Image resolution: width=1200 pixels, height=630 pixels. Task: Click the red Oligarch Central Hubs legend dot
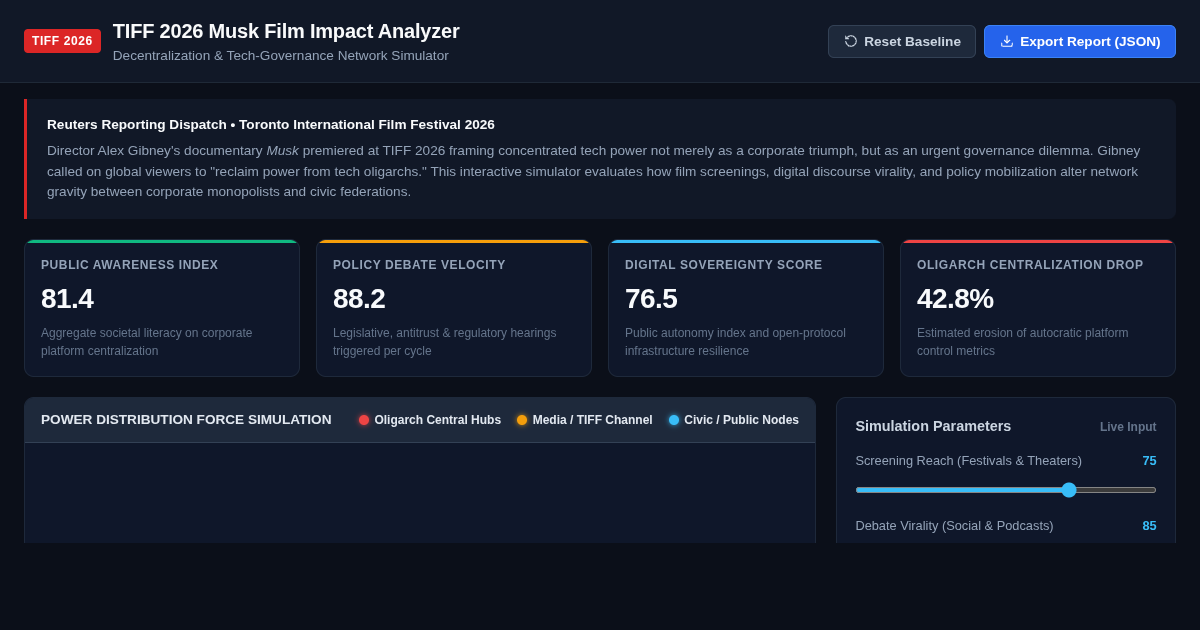tap(364, 420)
